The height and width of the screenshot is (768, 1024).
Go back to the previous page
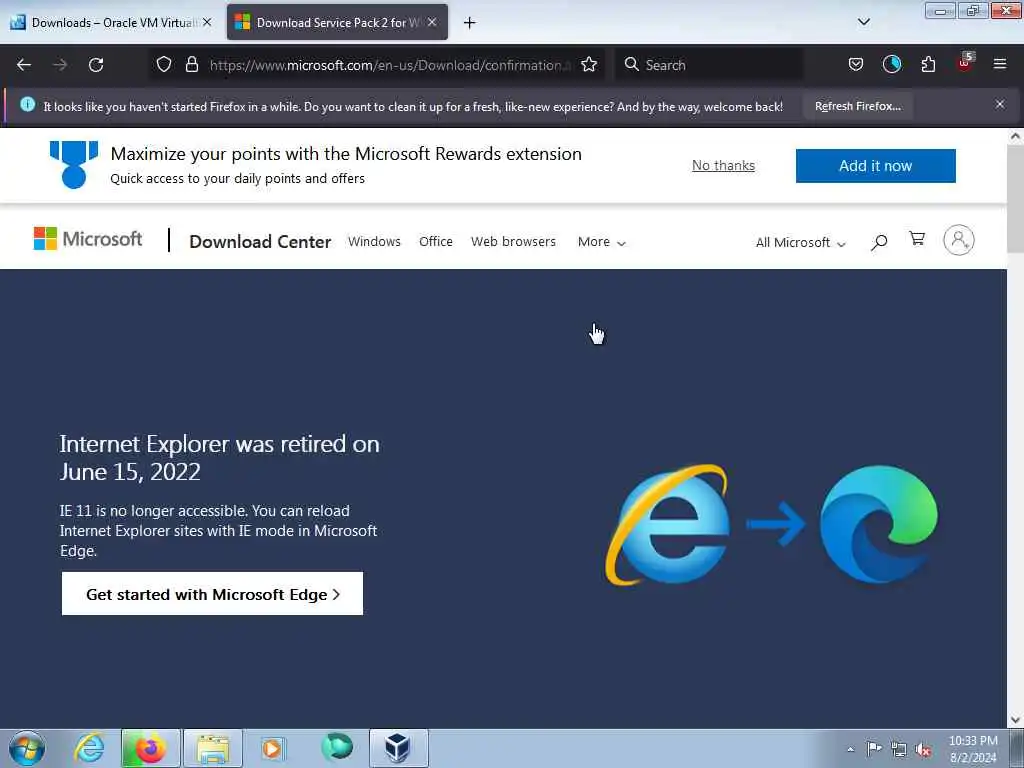coord(24,65)
